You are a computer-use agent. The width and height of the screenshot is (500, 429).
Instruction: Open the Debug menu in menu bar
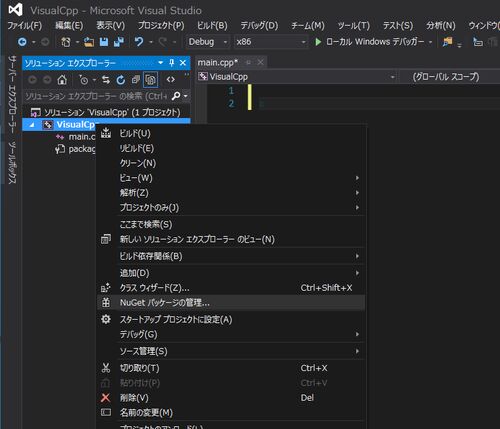click(259, 25)
